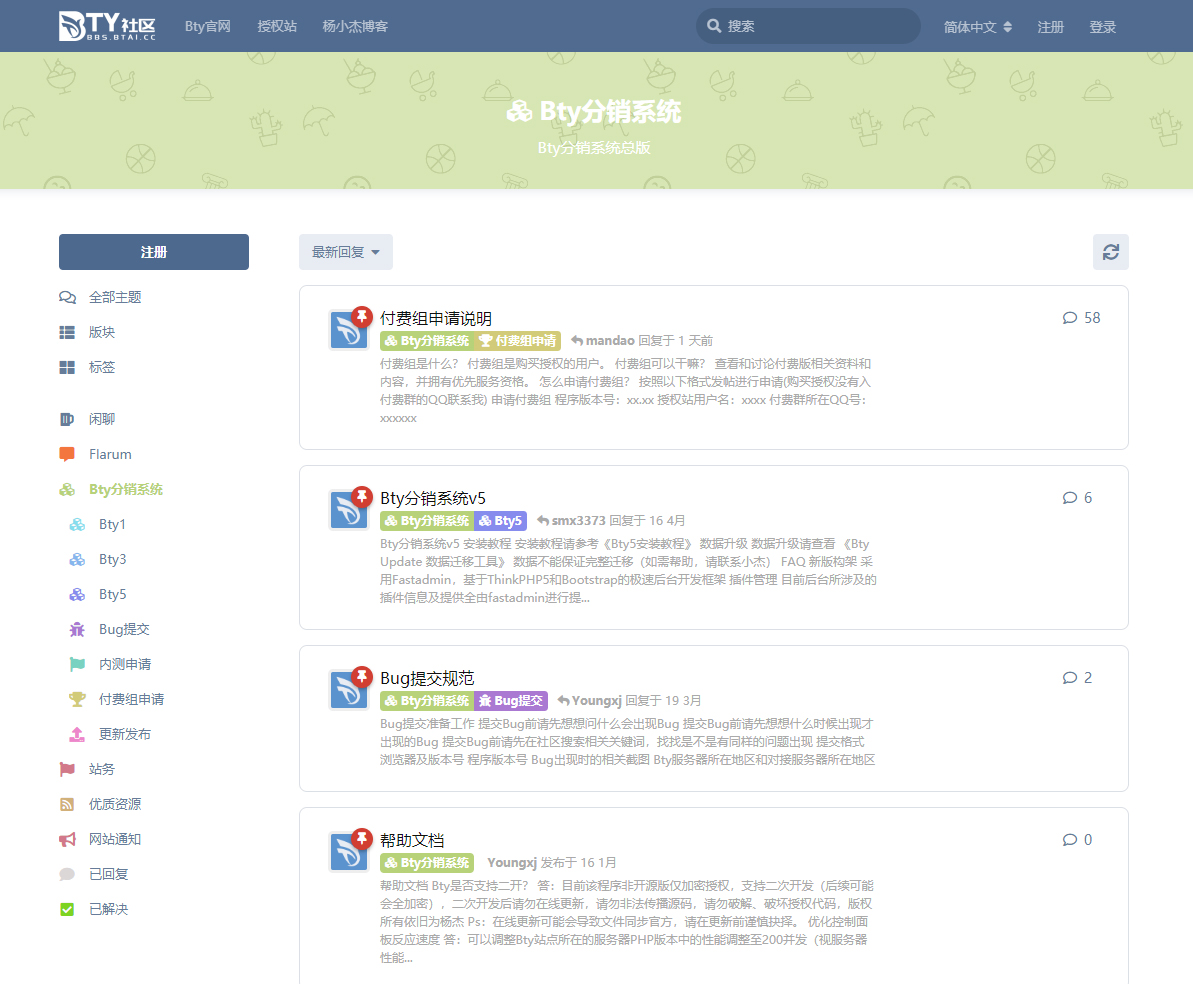Go to 杨小杰博客 in header

tap(355, 27)
